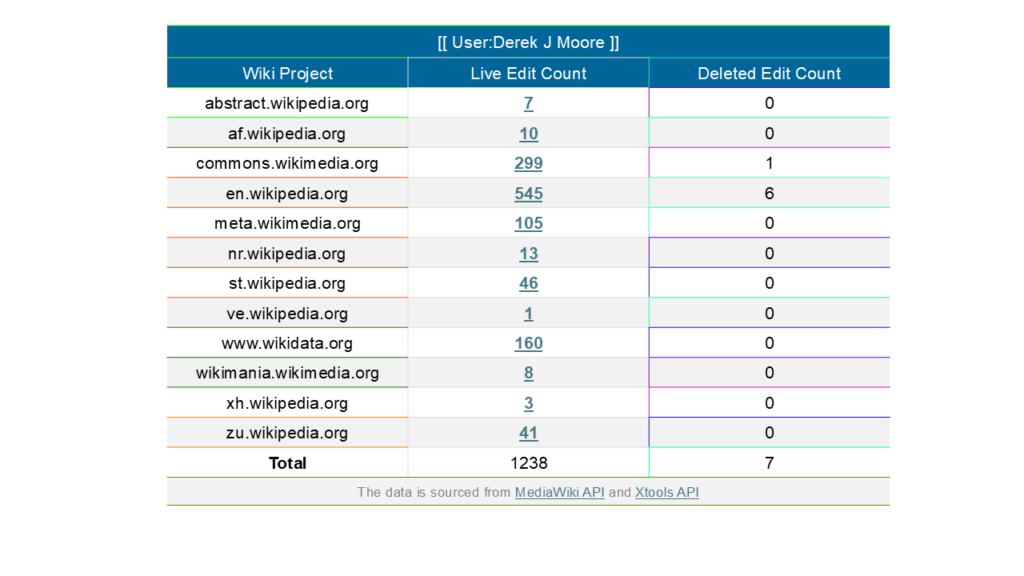Viewport: 1024px width, 576px height.
Task: Click the Total row label
Action: [x=287, y=463]
